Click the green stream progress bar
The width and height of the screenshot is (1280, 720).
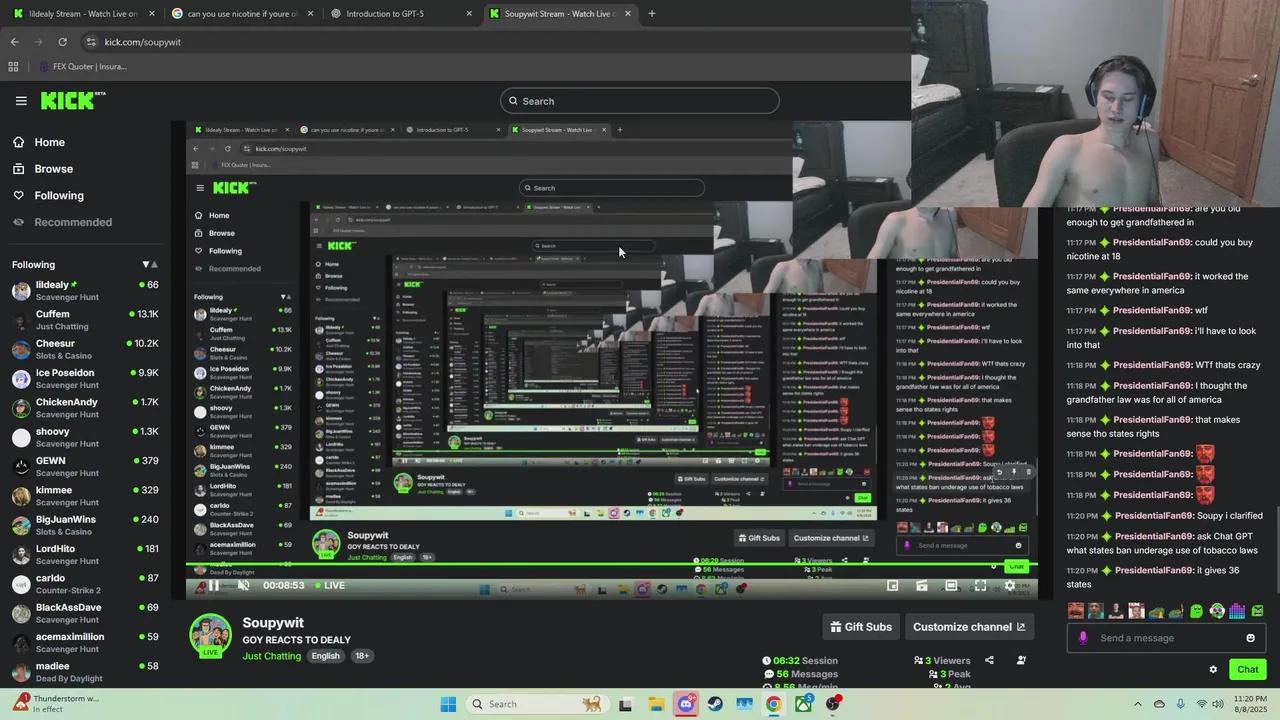coord(612,565)
